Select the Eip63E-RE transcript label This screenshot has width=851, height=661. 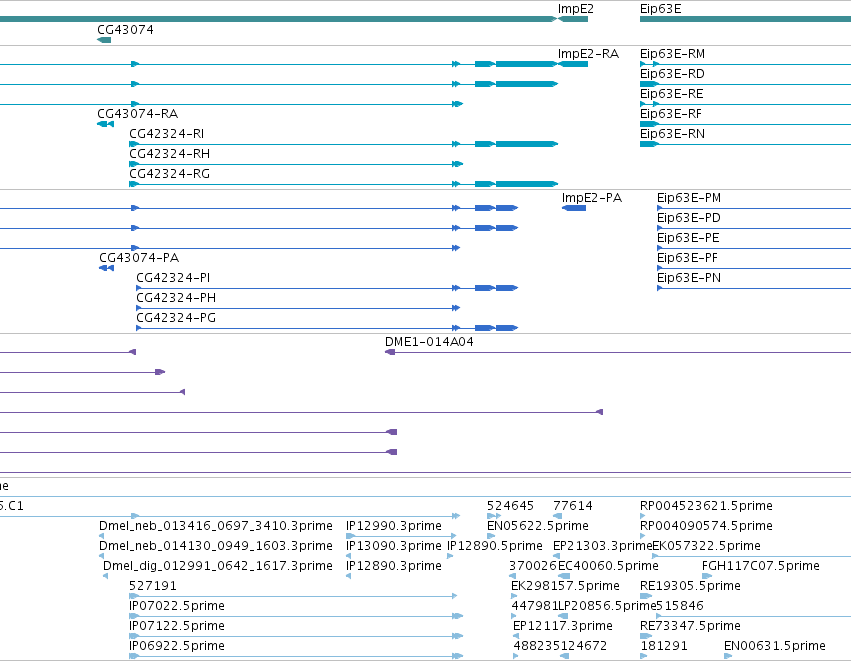(x=671, y=94)
